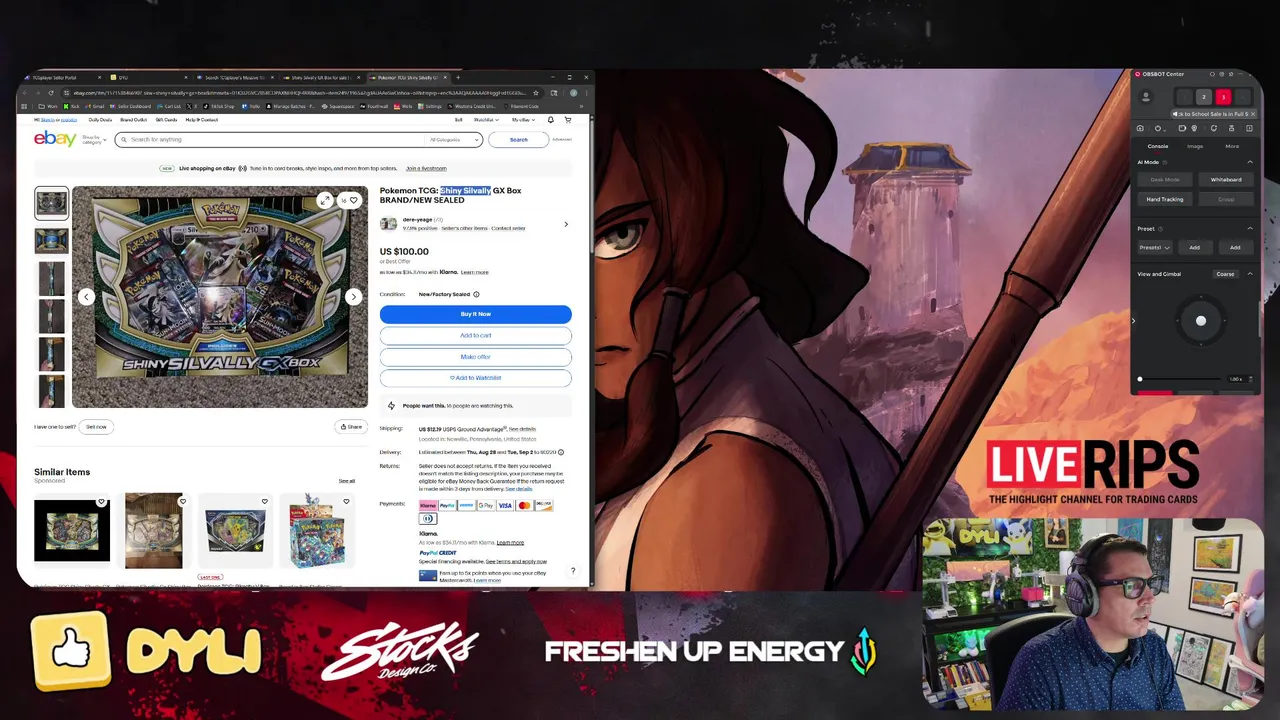
Task: Expand the OBSBOT side panel arrow
Action: [1133, 321]
